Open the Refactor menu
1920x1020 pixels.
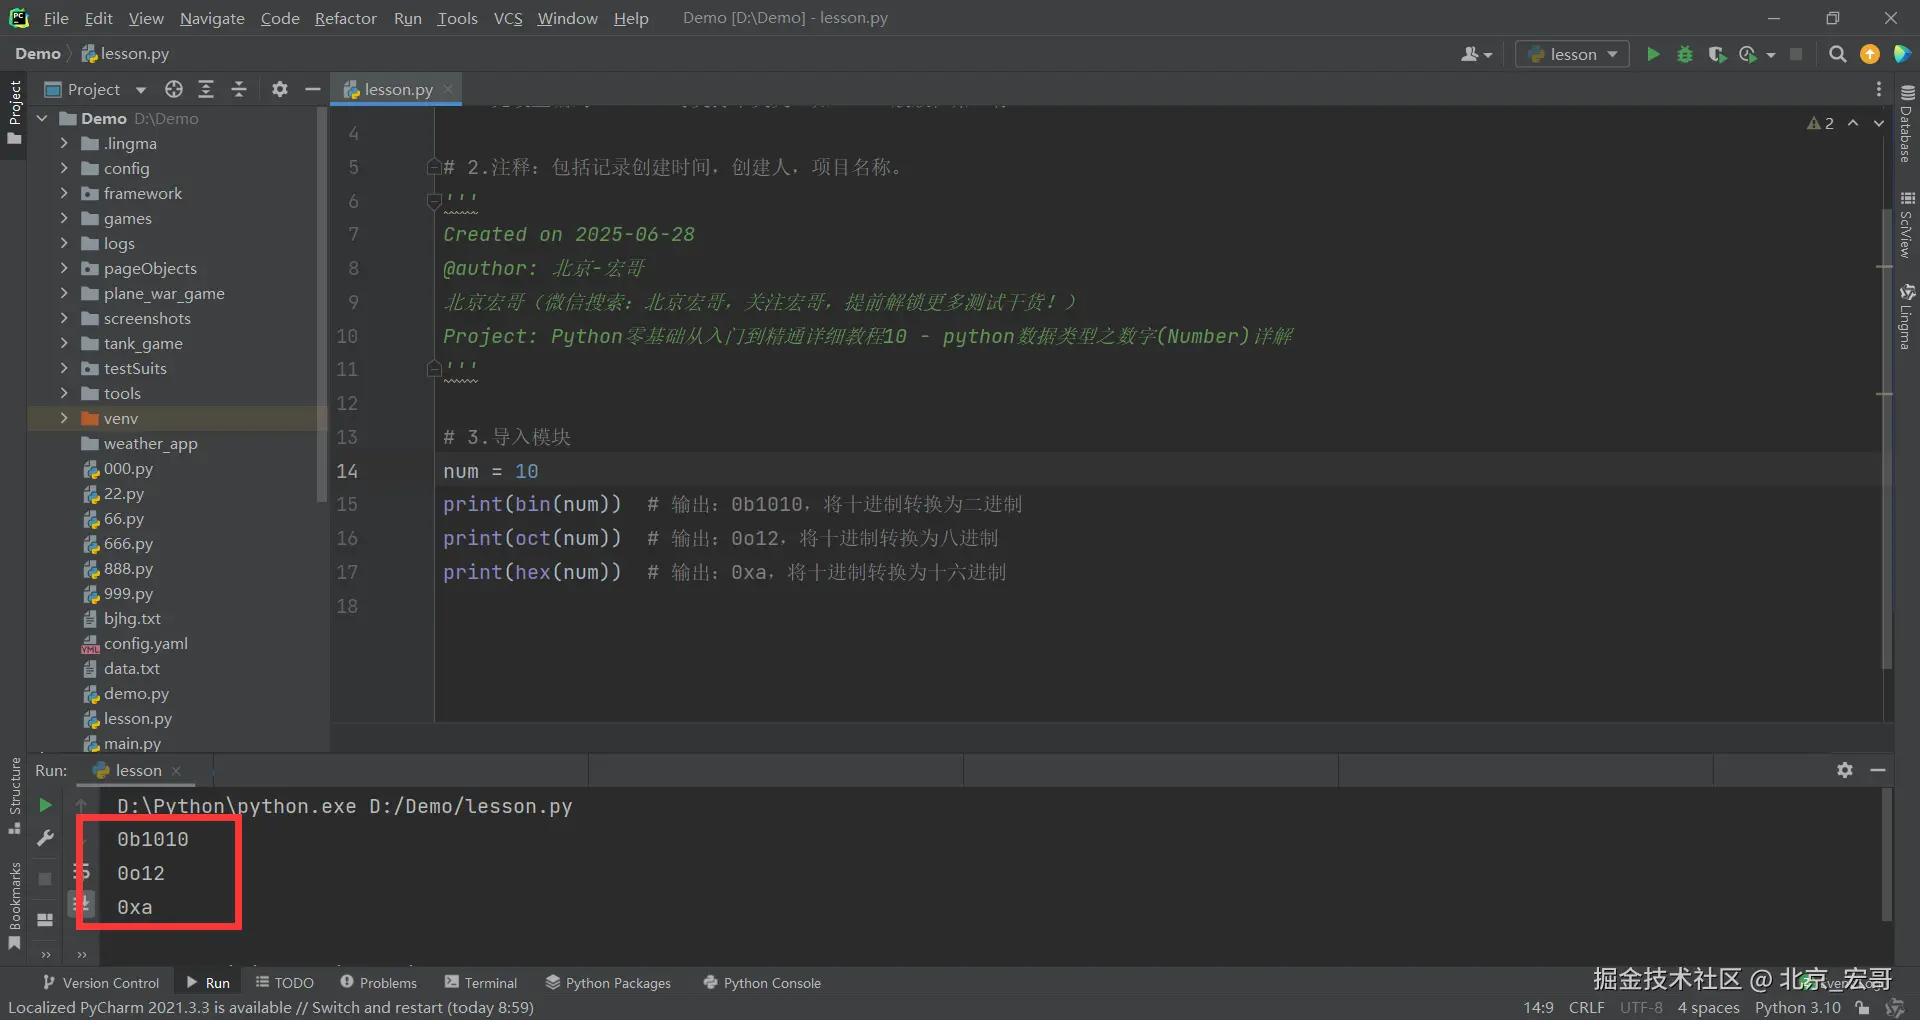point(345,18)
